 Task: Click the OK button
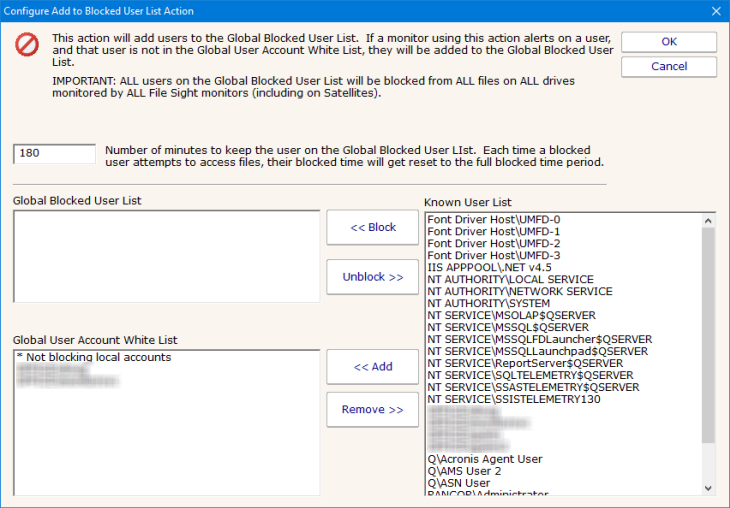668,42
